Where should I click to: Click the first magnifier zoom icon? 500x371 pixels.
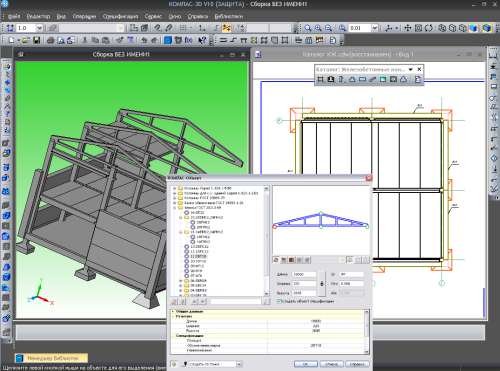308,28
